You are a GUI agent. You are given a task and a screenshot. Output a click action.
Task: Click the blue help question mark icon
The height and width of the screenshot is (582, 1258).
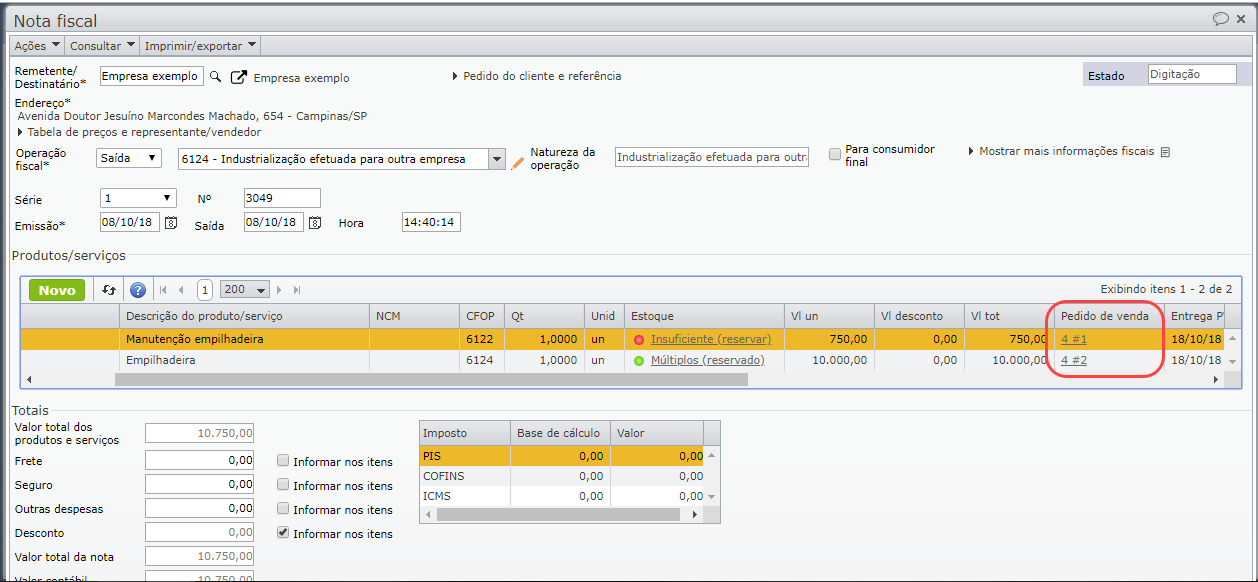(x=138, y=290)
